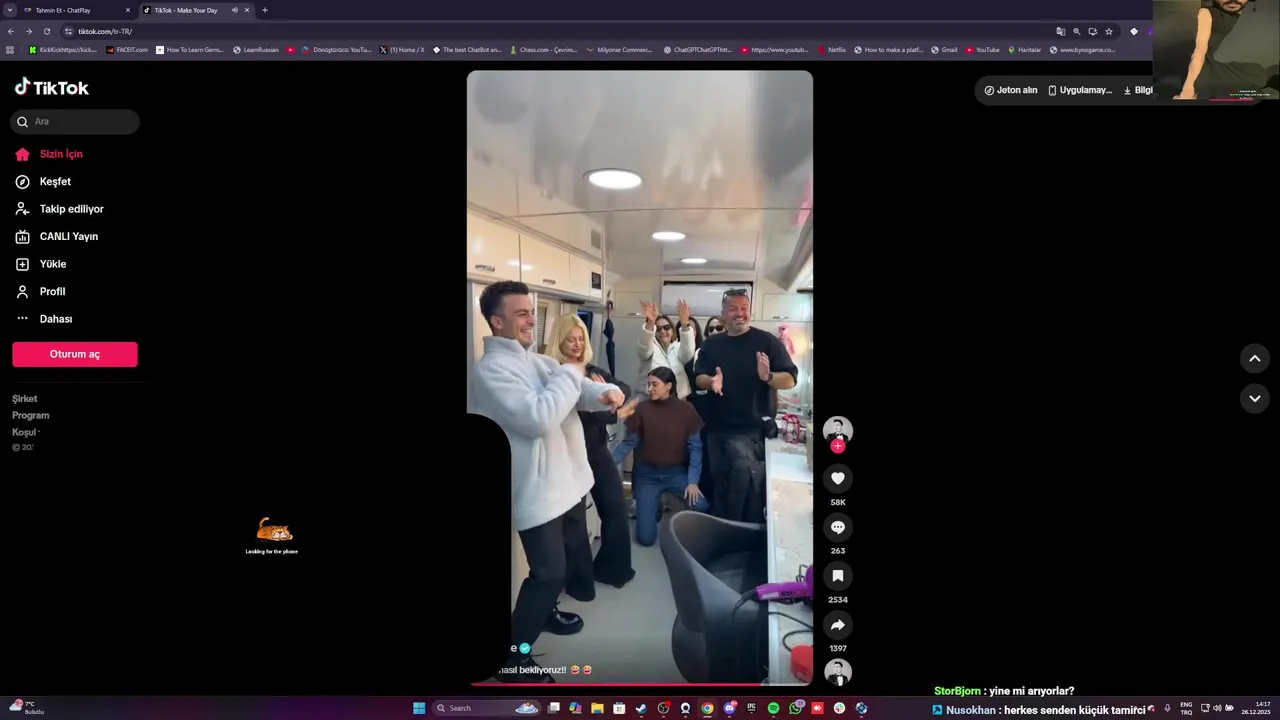Go forward in browser history
Image resolution: width=1280 pixels, height=720 pixels.
click(28, 31)
